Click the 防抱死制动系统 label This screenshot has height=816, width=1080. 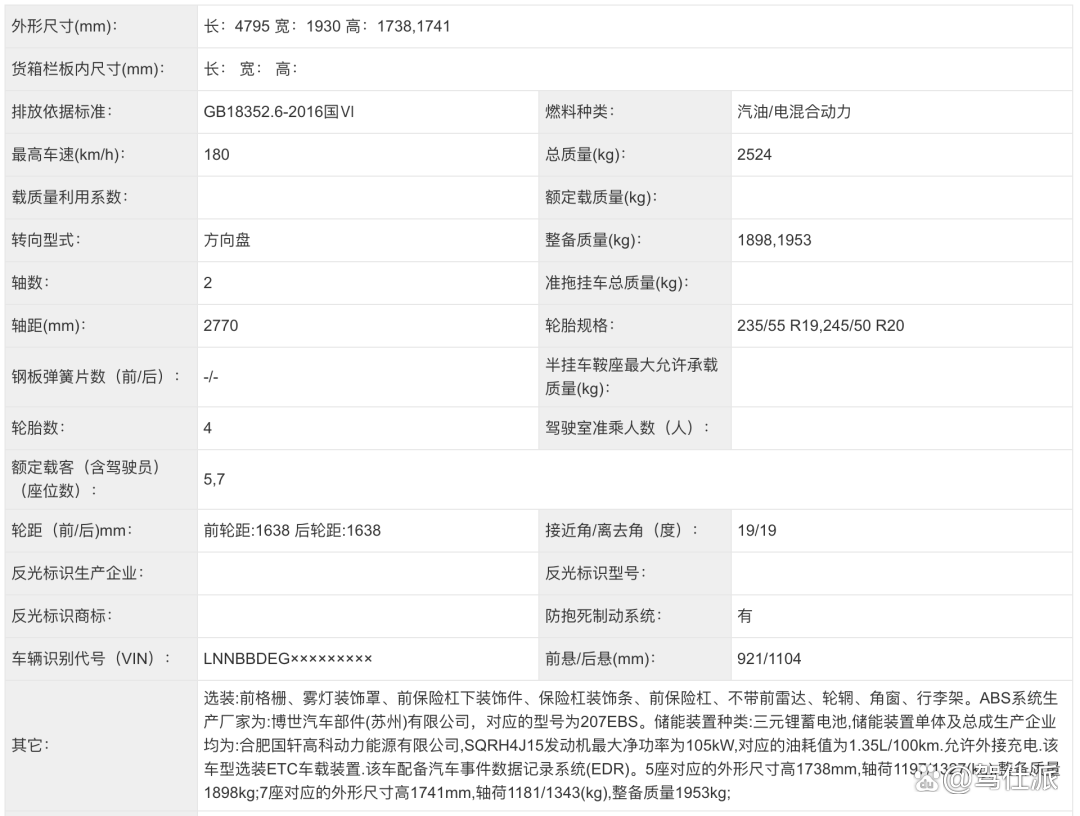pyautogui.click(x=603, y=616)
